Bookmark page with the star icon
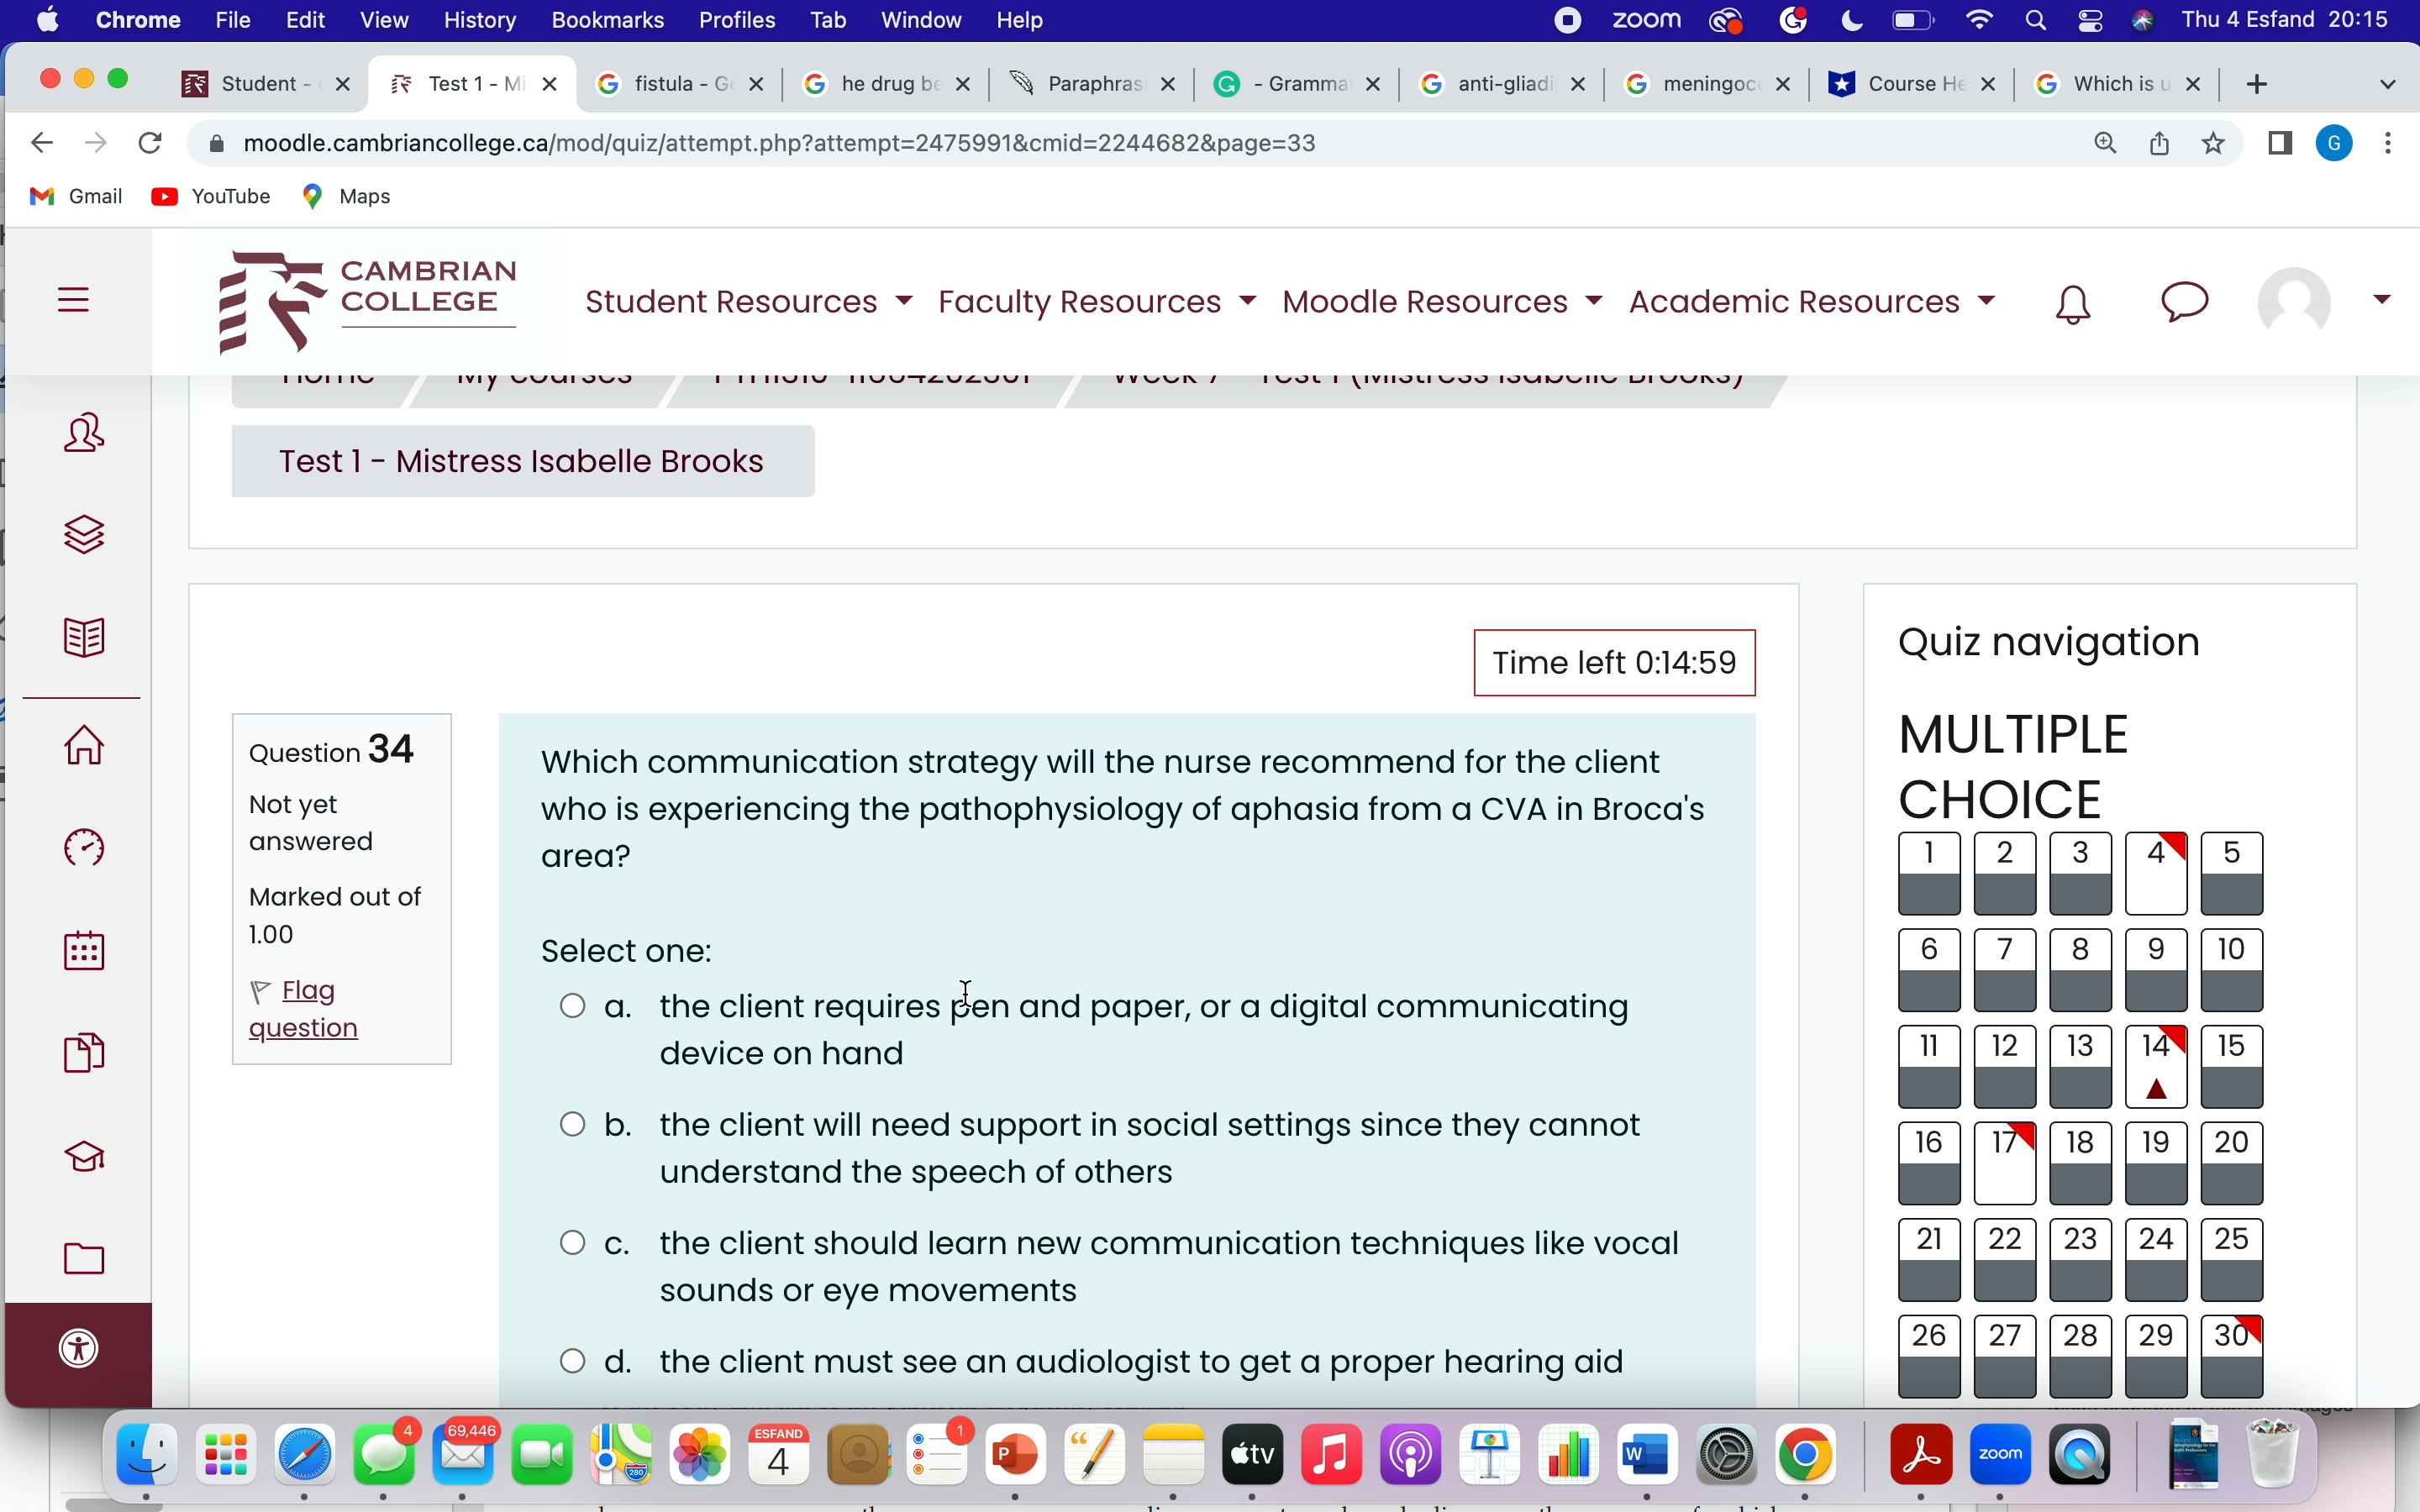 (2213, 144)
